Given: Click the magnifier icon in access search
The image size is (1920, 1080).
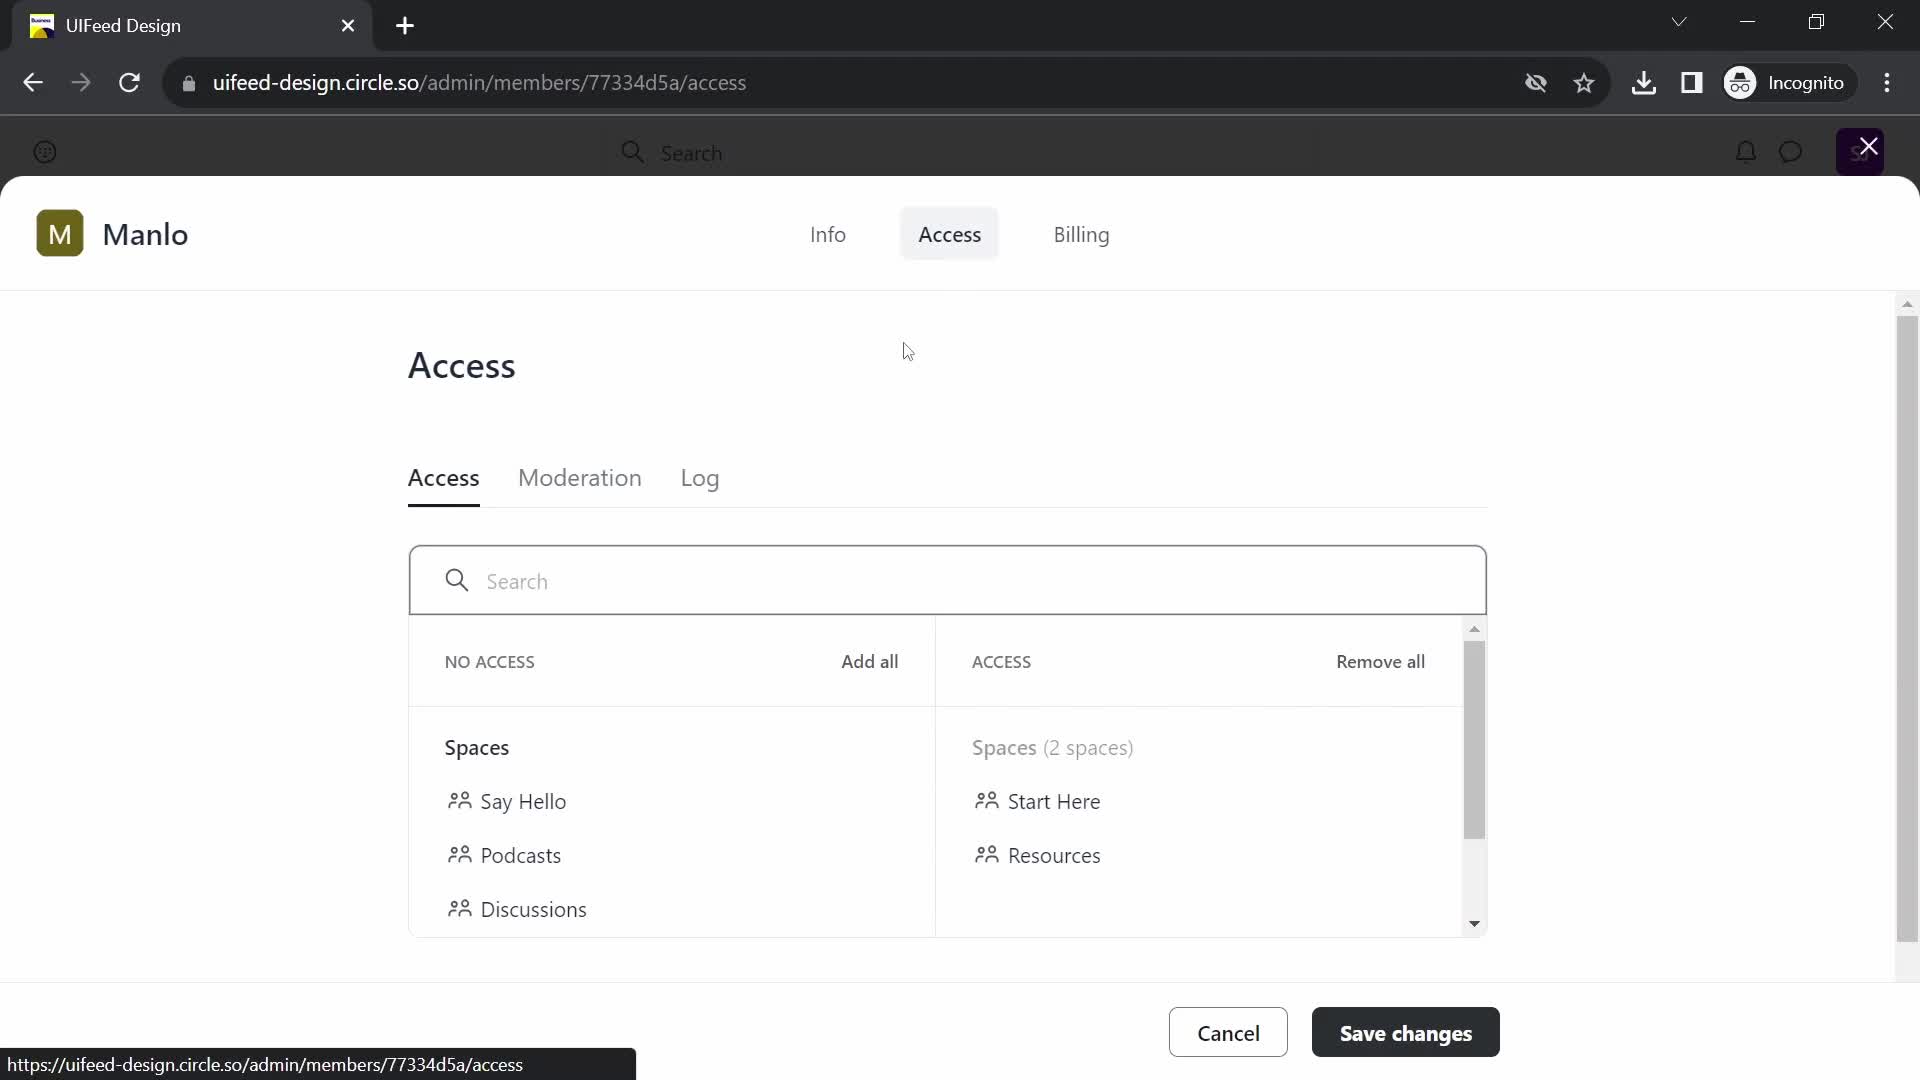Looking at the screenshot, I should 457,581.
